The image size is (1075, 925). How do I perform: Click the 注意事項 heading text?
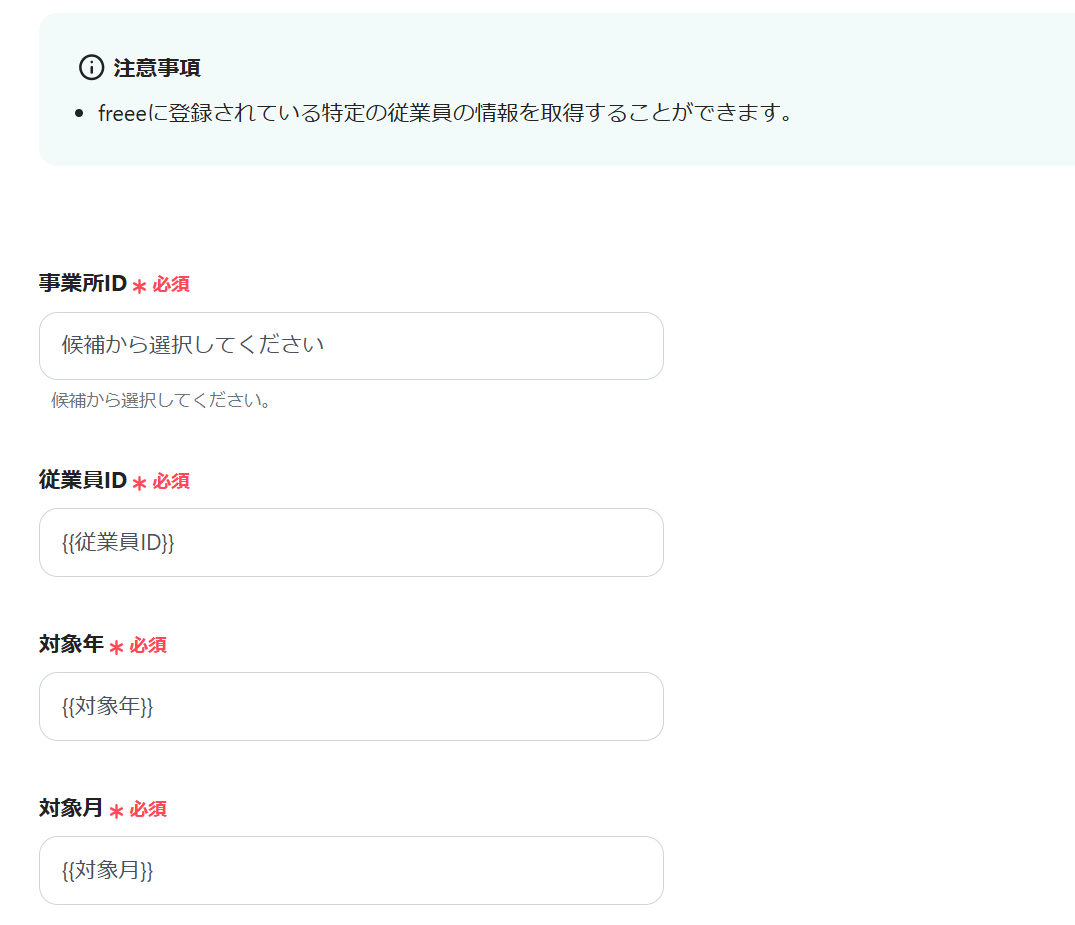coord(157,68)
